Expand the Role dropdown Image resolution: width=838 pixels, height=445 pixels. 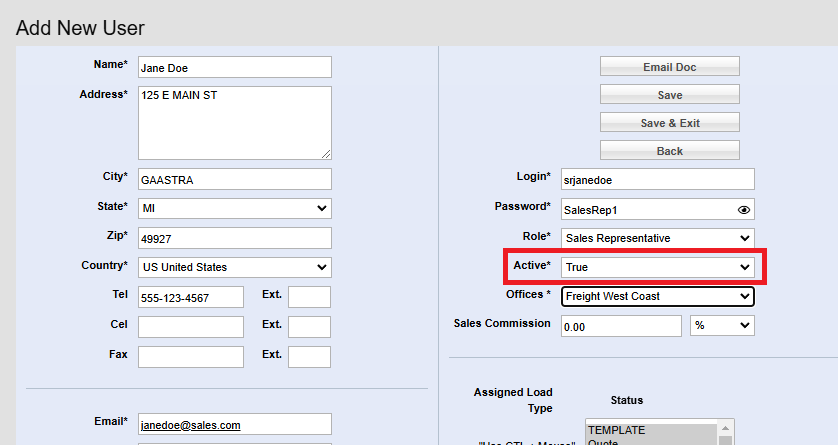(657, 238)
